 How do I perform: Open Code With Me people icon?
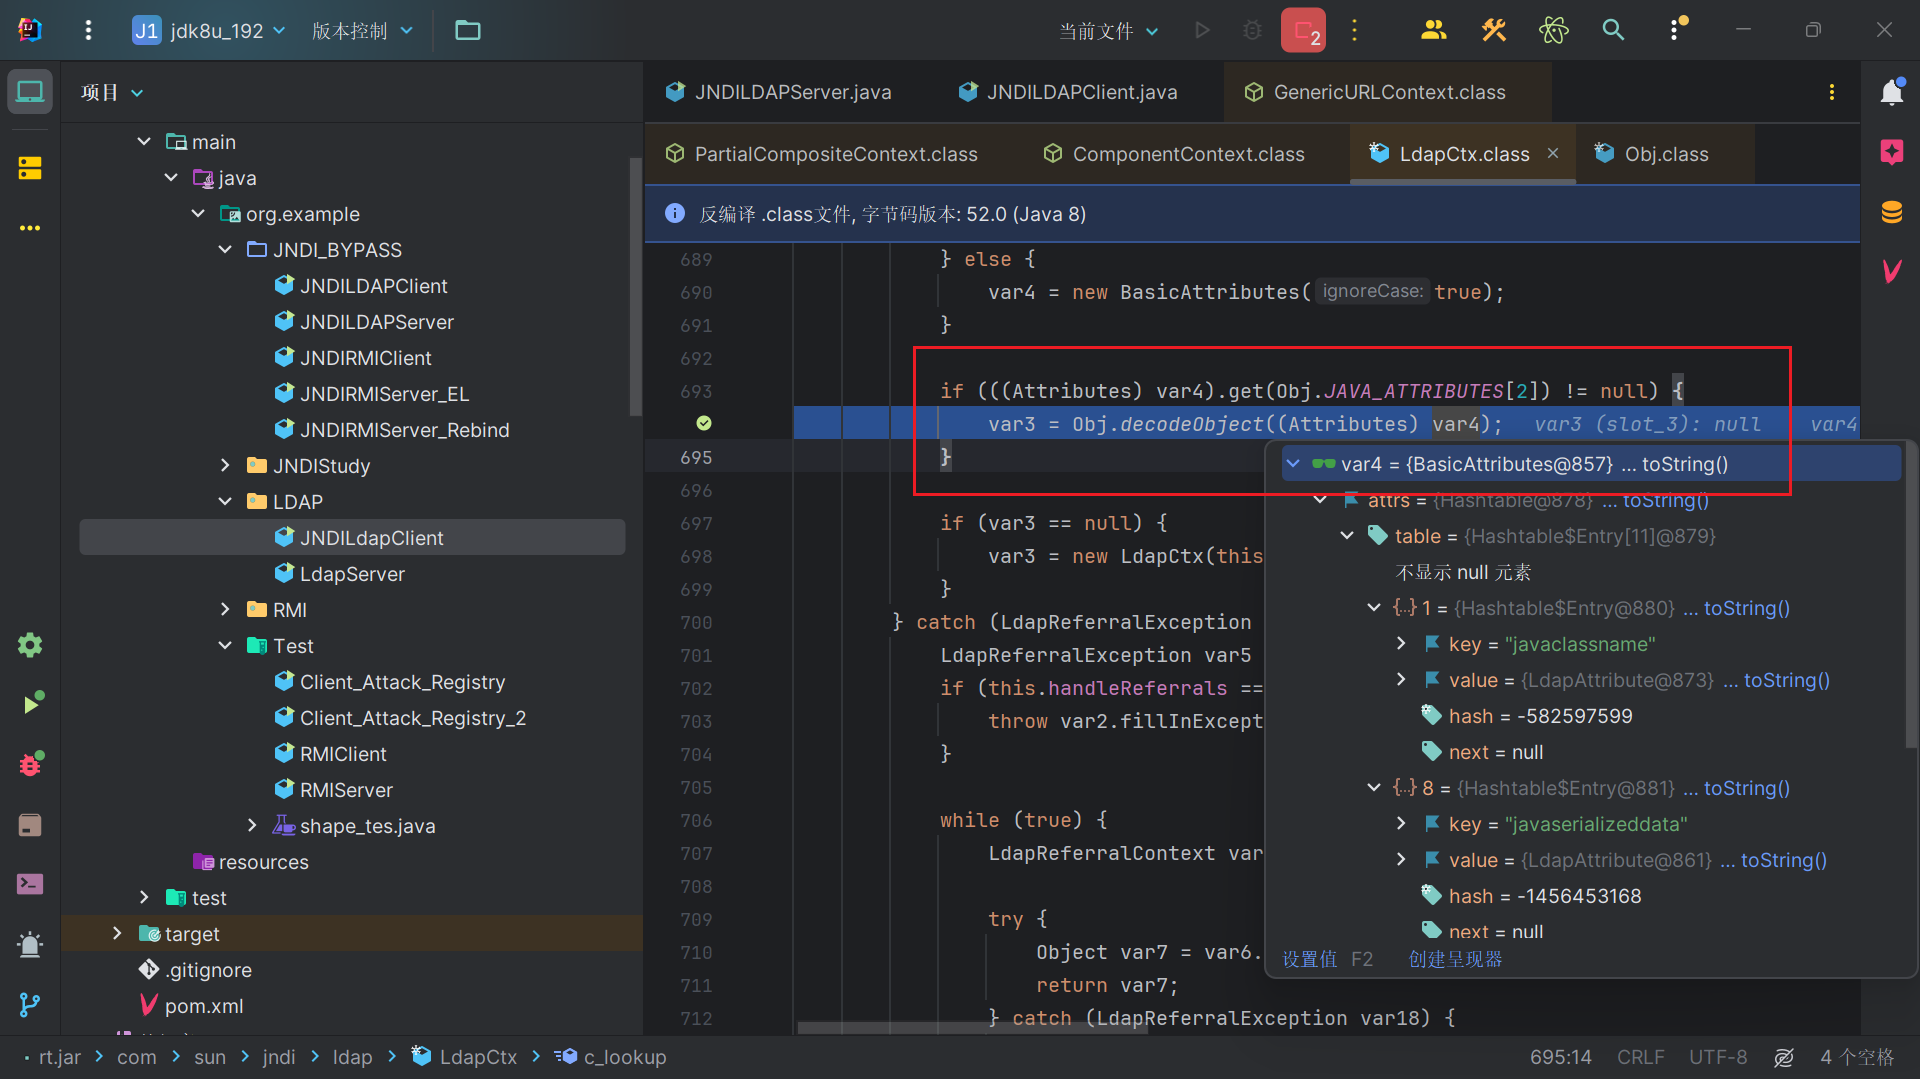click(x=1433, y=30)
